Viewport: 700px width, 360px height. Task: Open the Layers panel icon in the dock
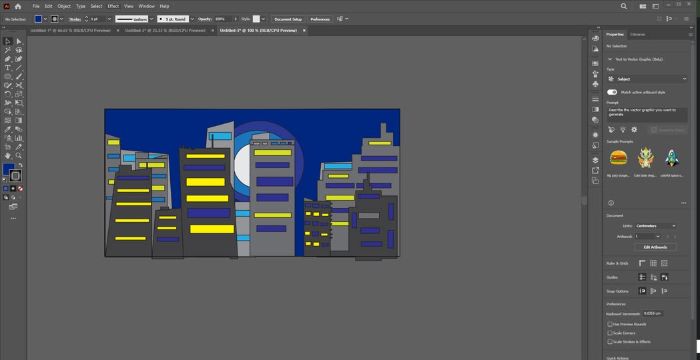click(x=595, y=160)
